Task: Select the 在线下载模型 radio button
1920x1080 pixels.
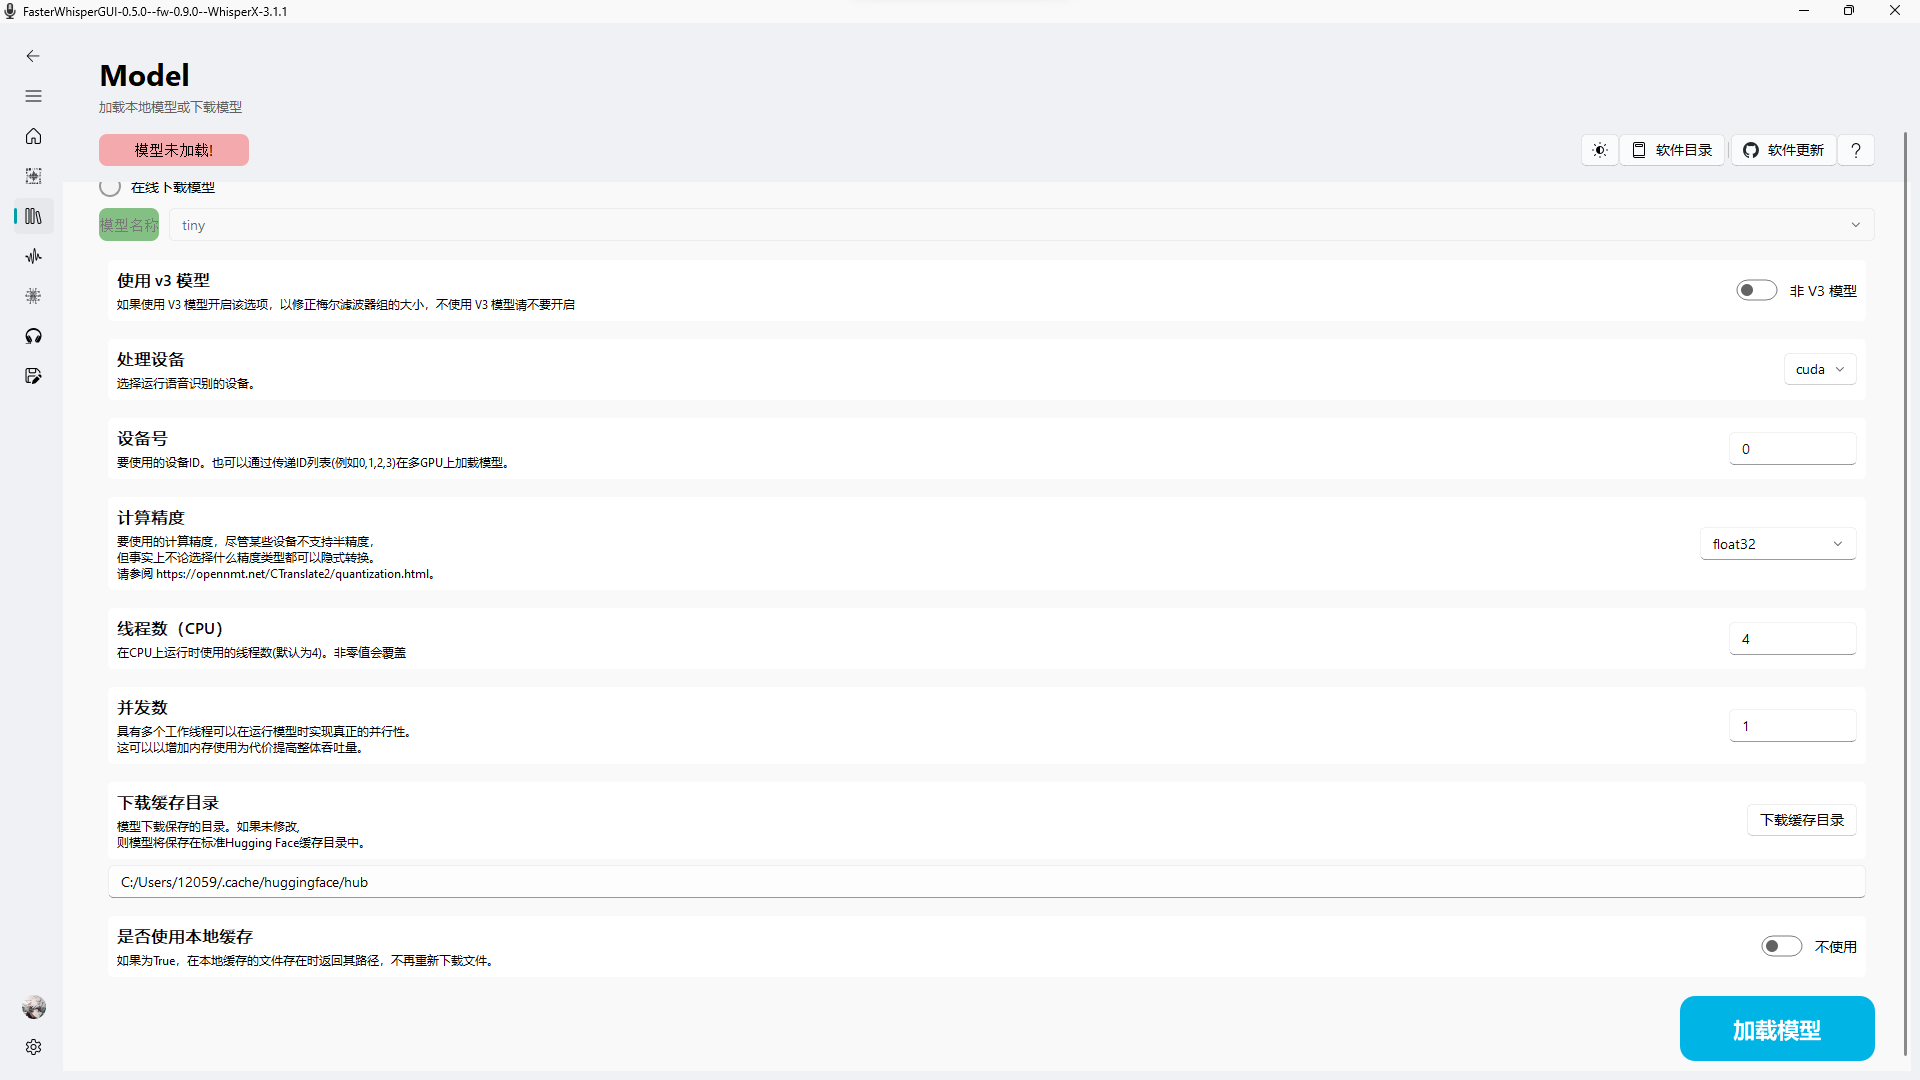Action: (110, 187)
